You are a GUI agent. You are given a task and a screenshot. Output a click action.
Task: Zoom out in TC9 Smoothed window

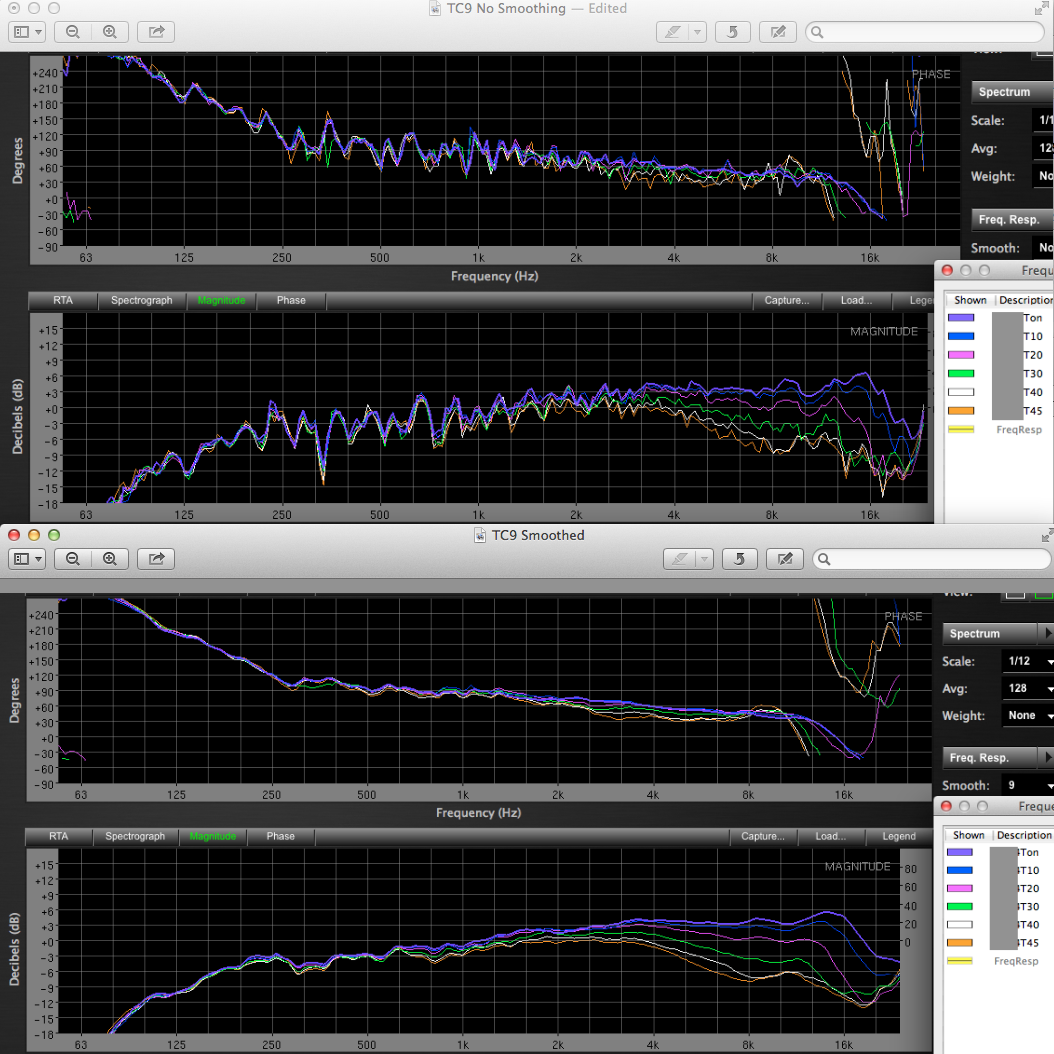pyautogui.click(x=73, y=559)
